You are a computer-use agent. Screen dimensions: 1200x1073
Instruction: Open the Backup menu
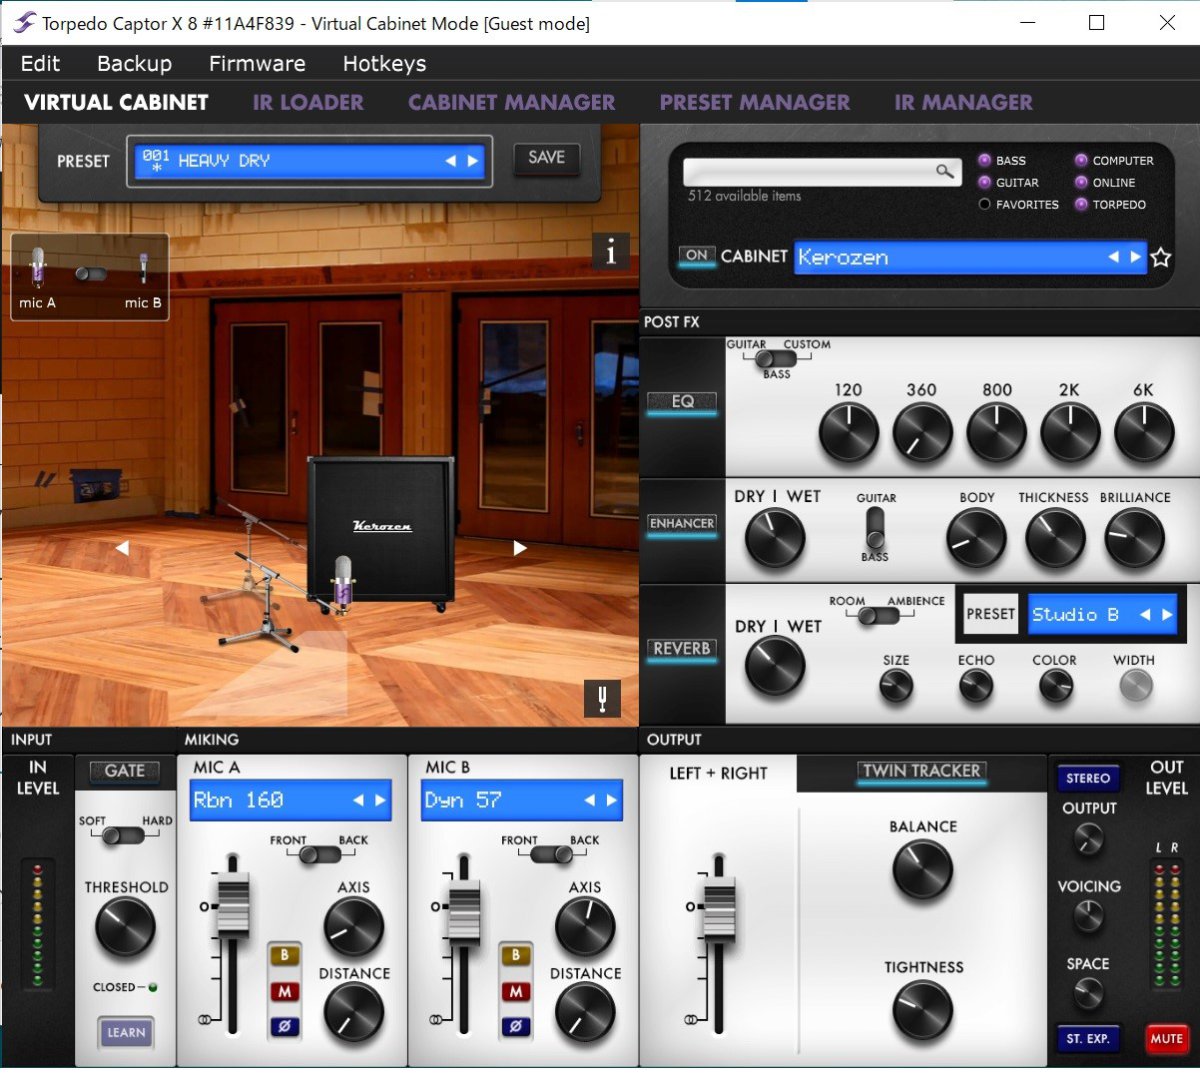(134, 64)
